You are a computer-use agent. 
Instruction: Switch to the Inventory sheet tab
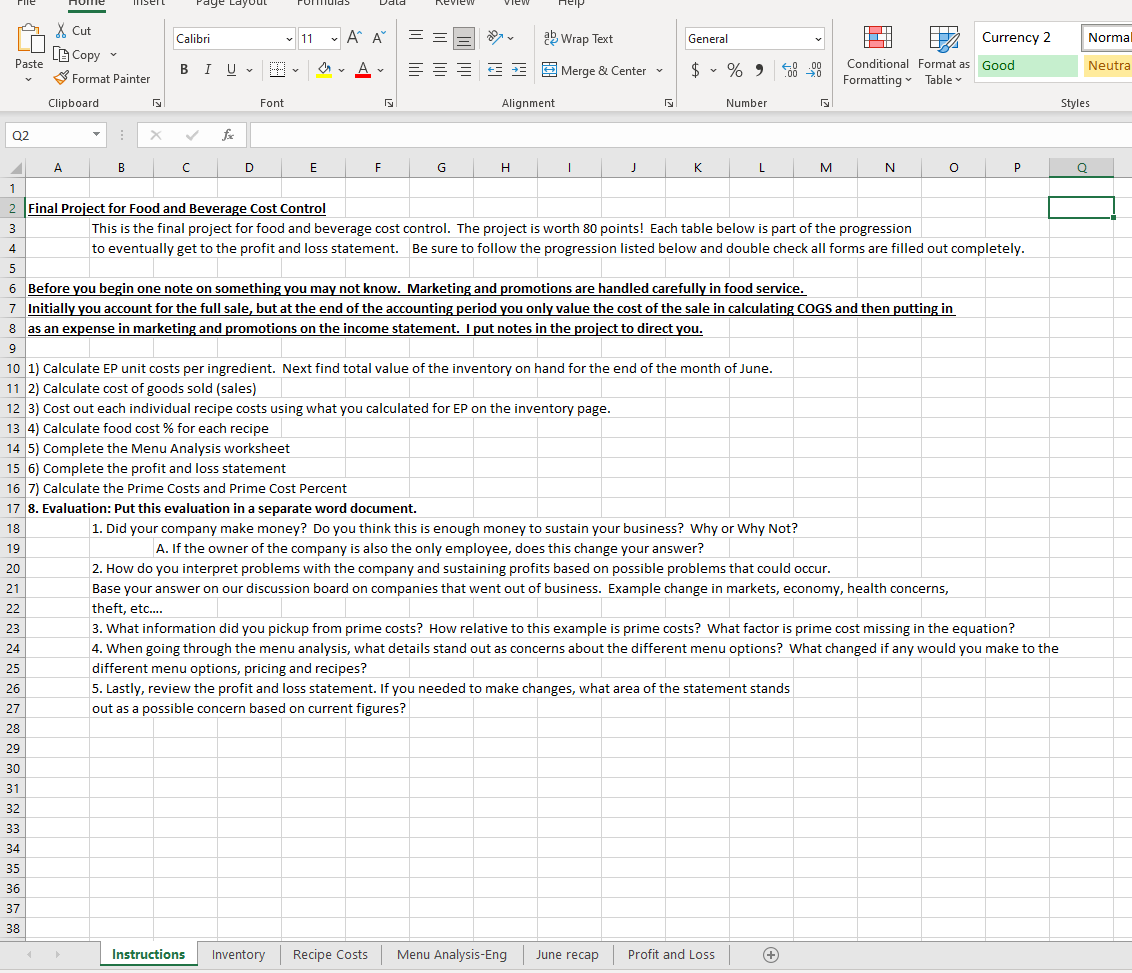pos(238,954)
